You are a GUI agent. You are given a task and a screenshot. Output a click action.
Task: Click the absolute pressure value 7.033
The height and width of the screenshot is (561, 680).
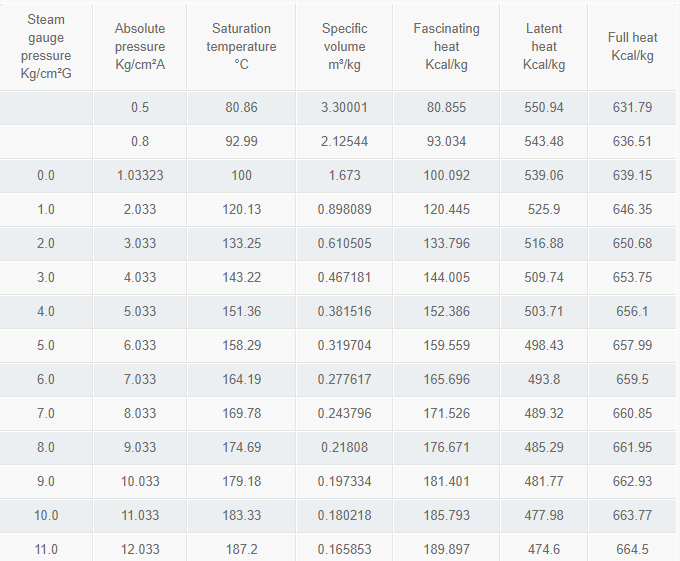(x=140, y=380)
